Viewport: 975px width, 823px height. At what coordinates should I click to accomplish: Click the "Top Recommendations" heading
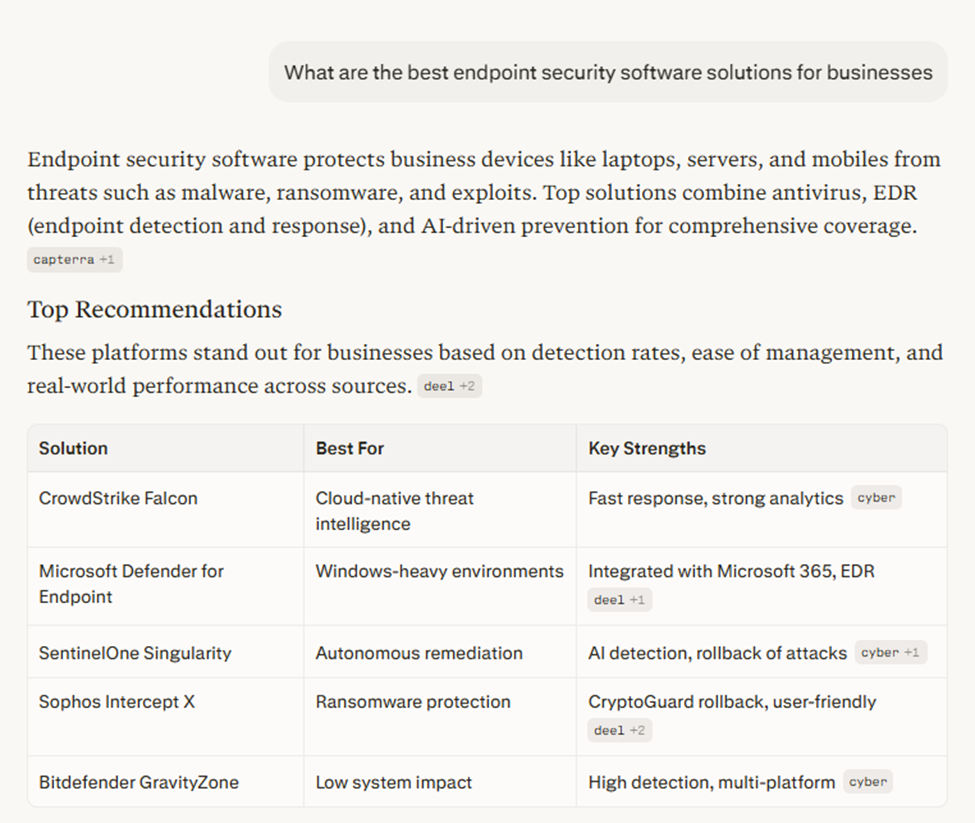154,310
